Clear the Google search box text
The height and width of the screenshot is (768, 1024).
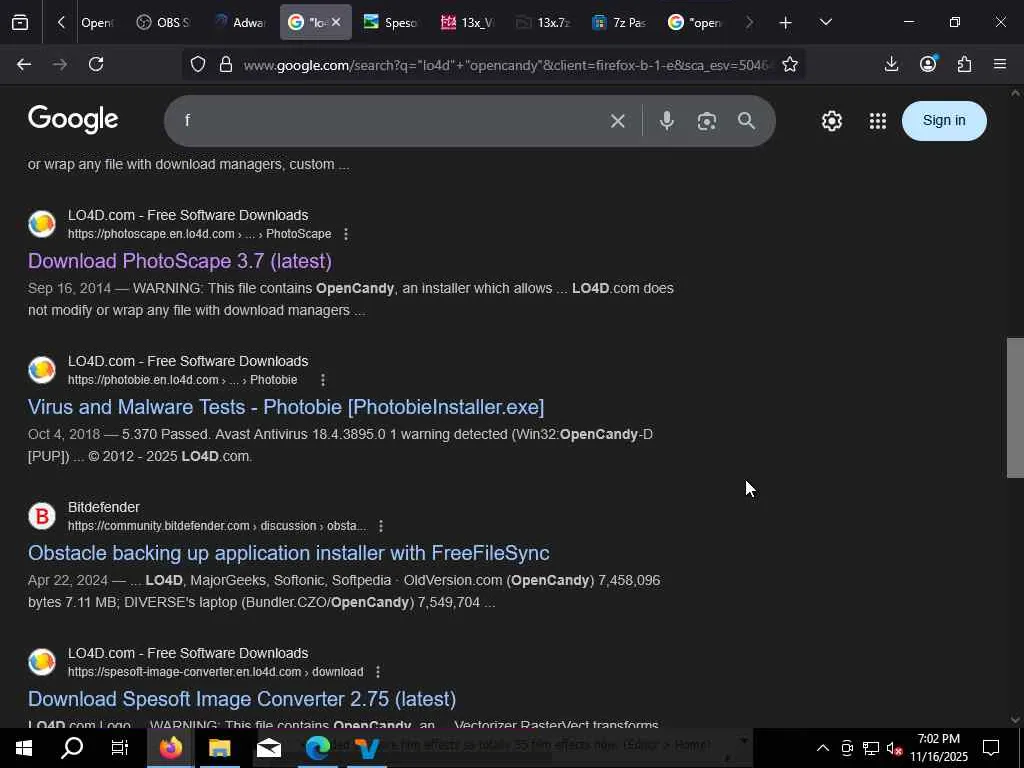click(x=618, y=121)
